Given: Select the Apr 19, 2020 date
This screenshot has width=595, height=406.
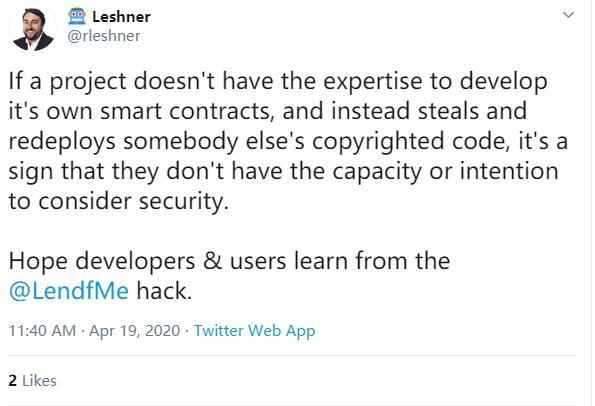Looking at the screenshot, I should coord(135,330).
